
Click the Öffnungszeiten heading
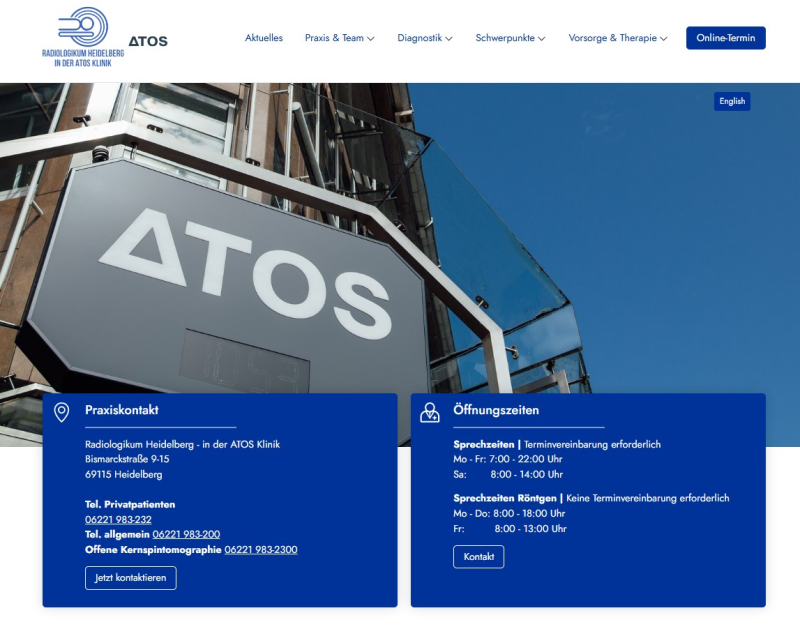496,410
